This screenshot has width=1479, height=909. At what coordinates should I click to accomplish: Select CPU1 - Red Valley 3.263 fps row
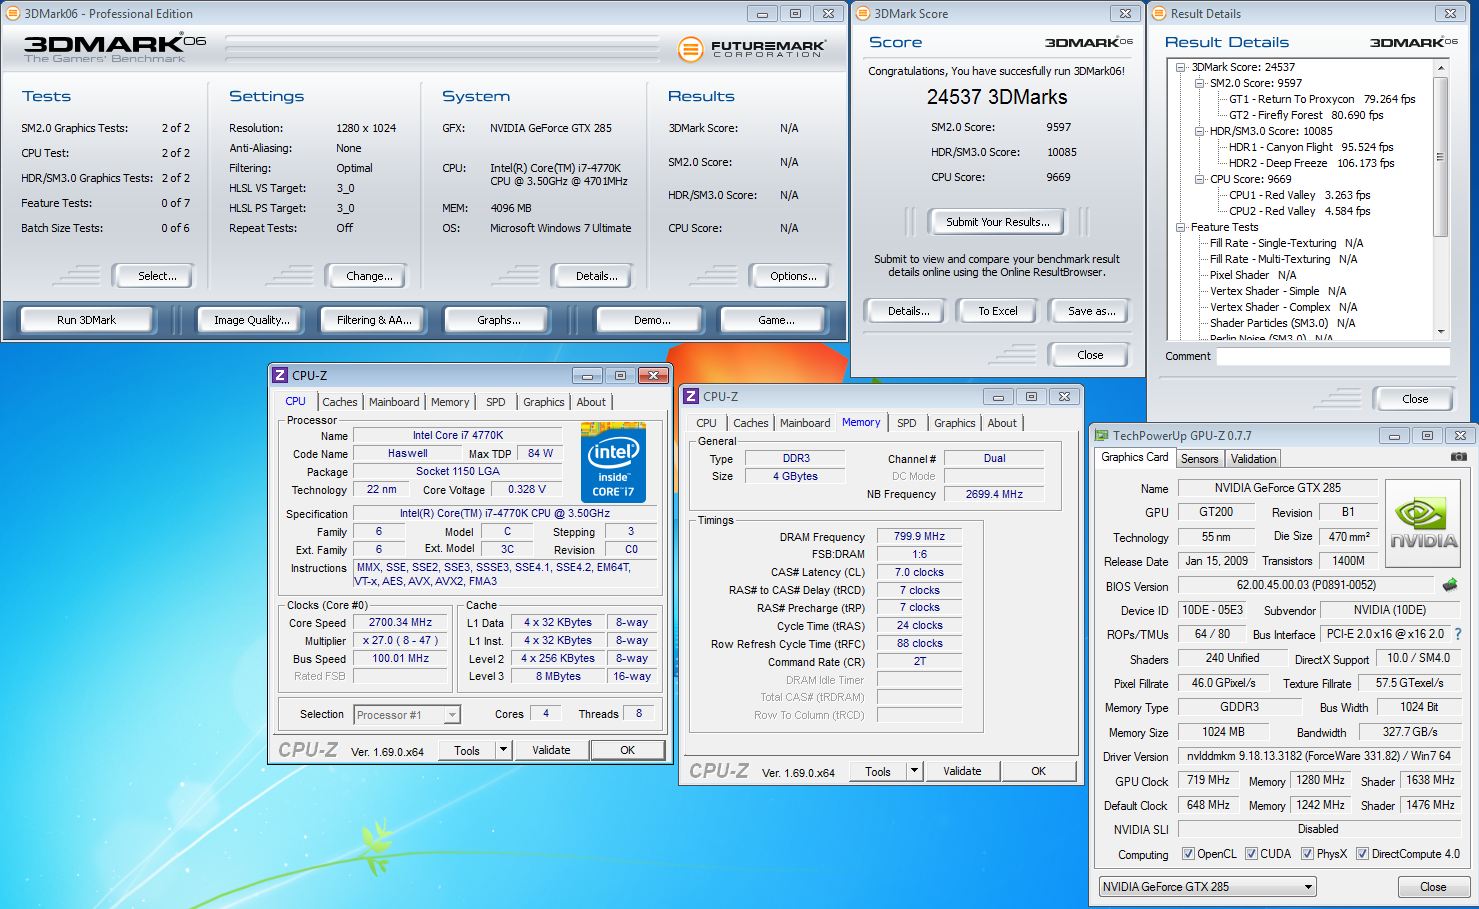[x=1300, y=195]
